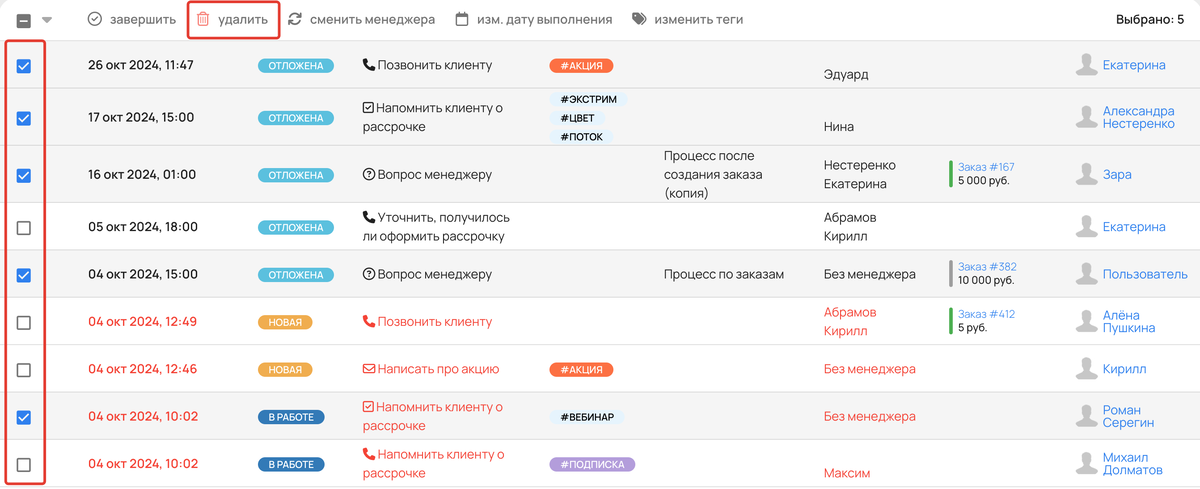
Task: Click the #ЦВЕТ tag
Action: (576, 118)
